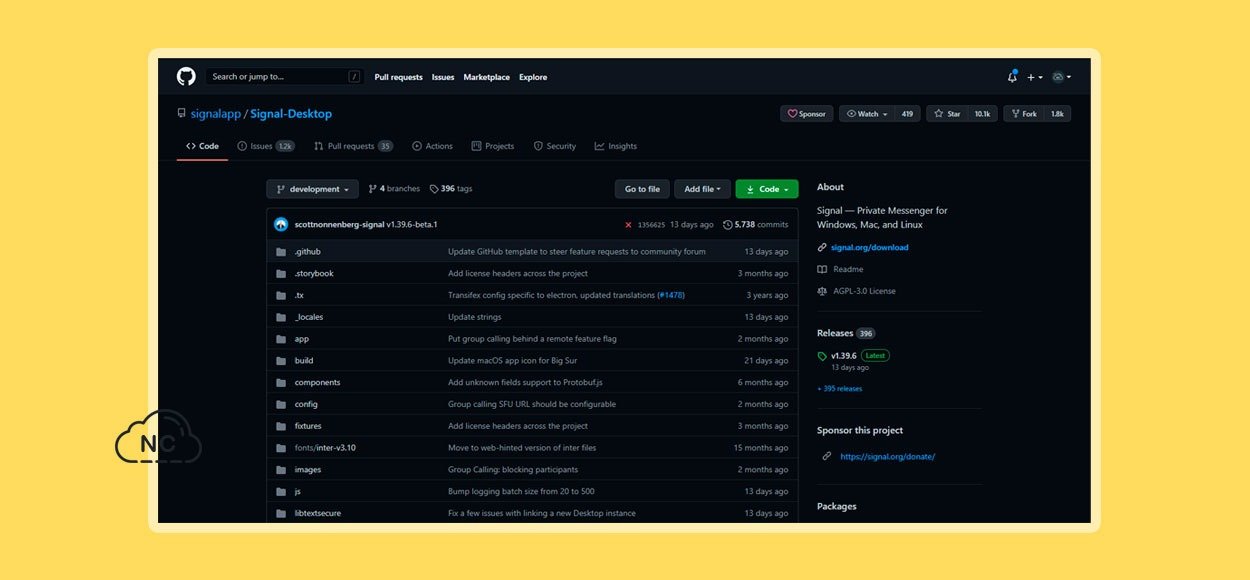Open commit 'Bump logging batch size from 20 to 500'
The width and height of the screenshot is (1250, 580).
(521, 492)
